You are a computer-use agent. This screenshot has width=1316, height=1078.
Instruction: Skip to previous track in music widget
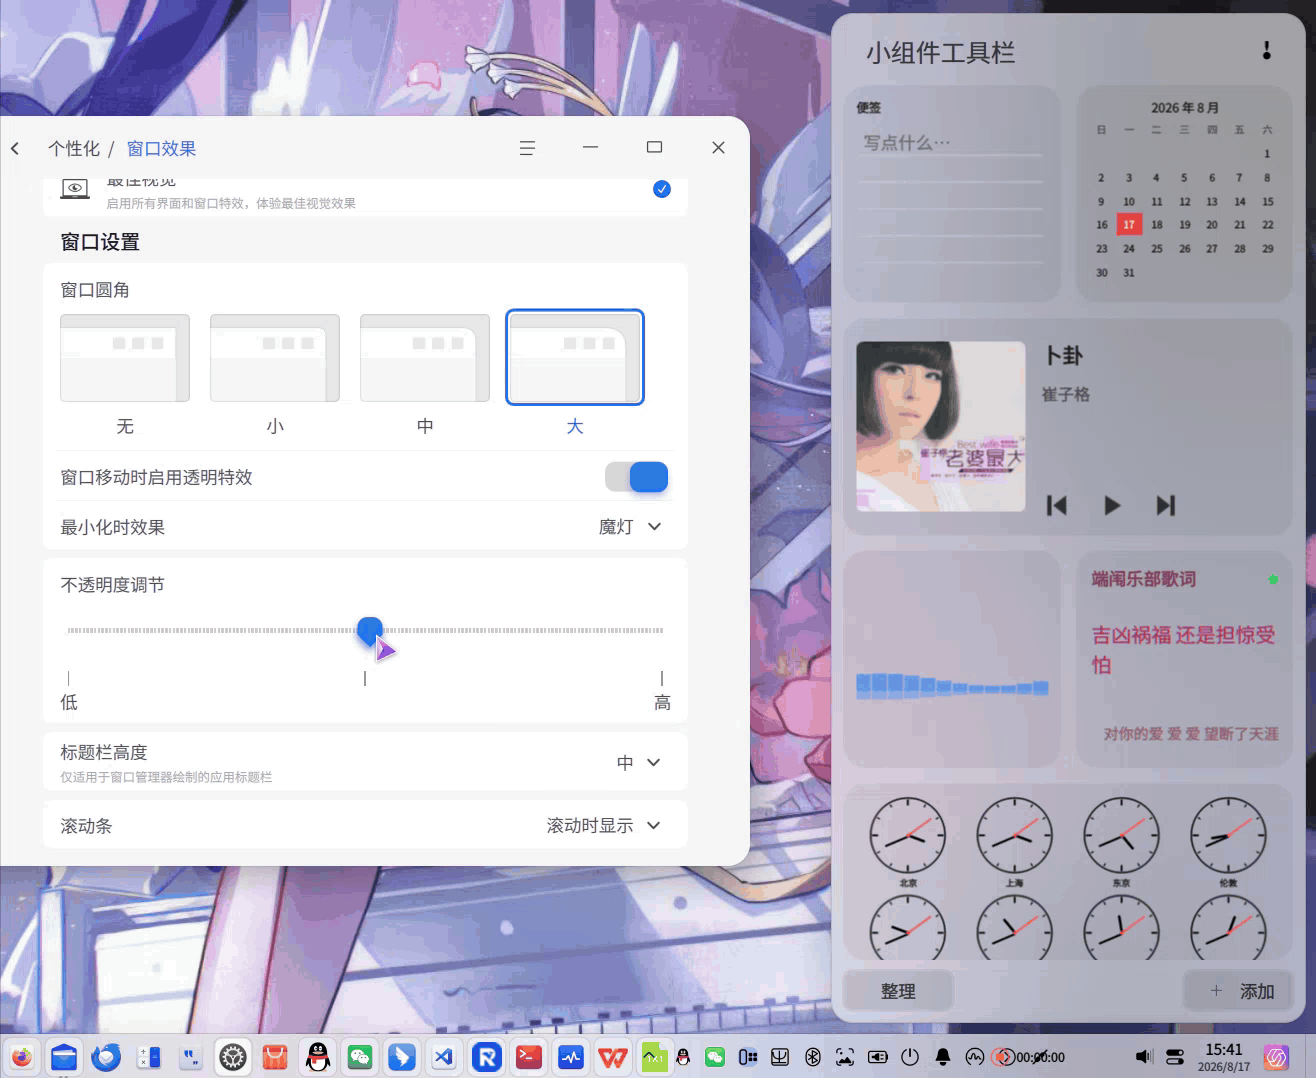pyautogui.click(x=1057, y=506)
